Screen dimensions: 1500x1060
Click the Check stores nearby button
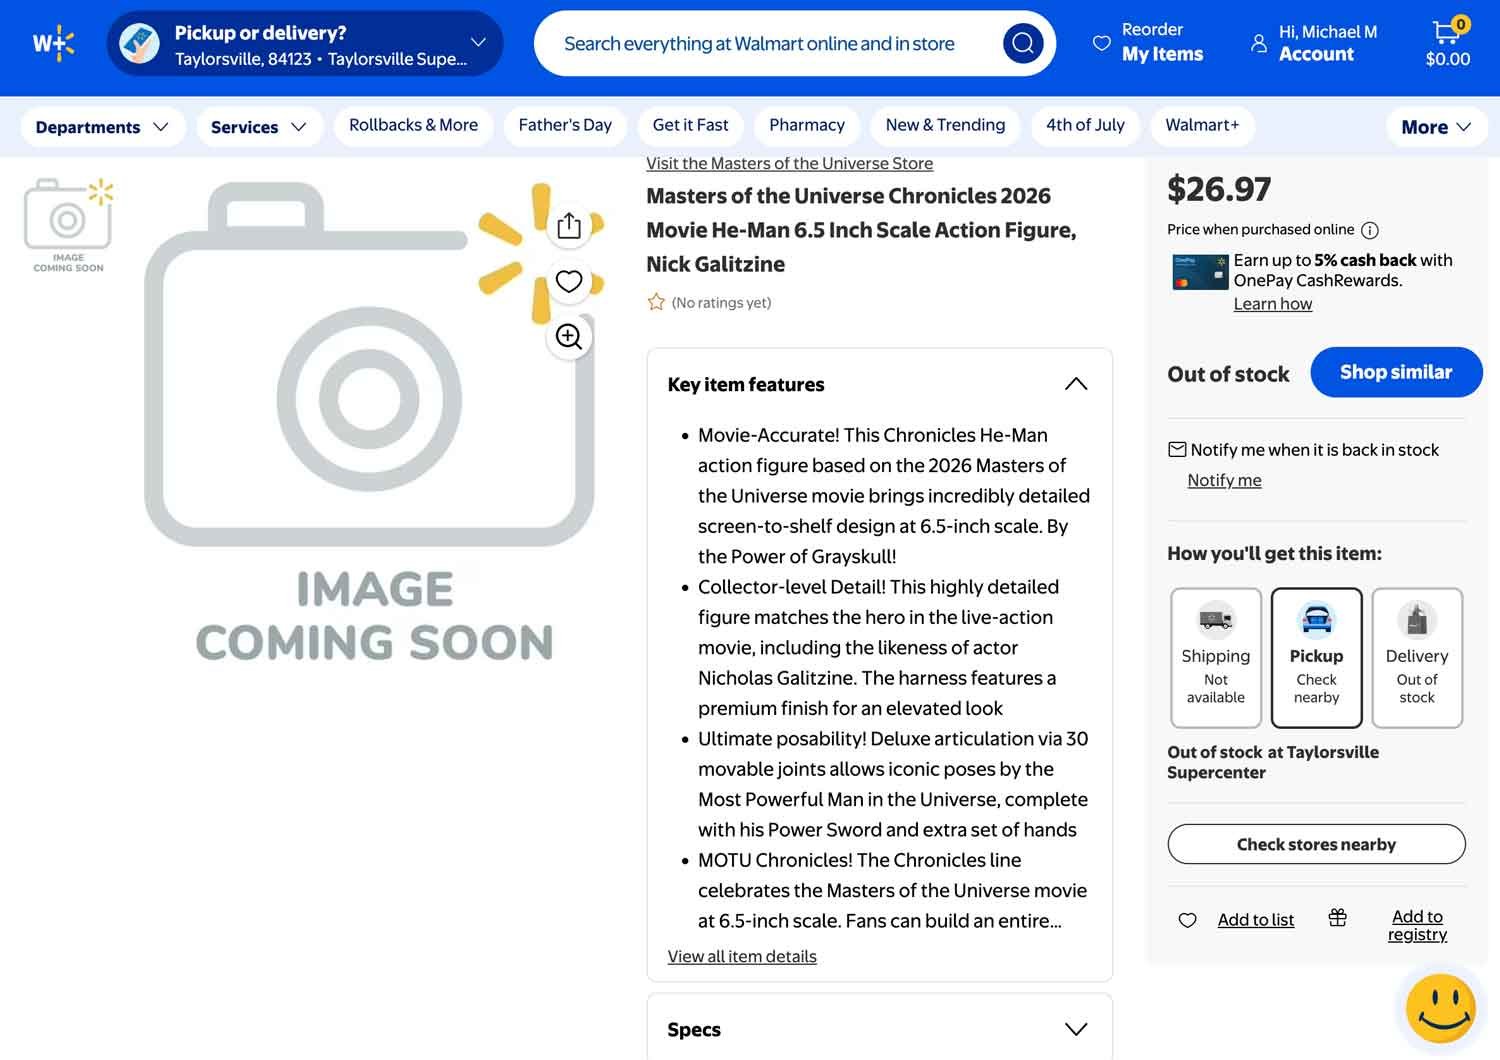(x=1316, y=844)
